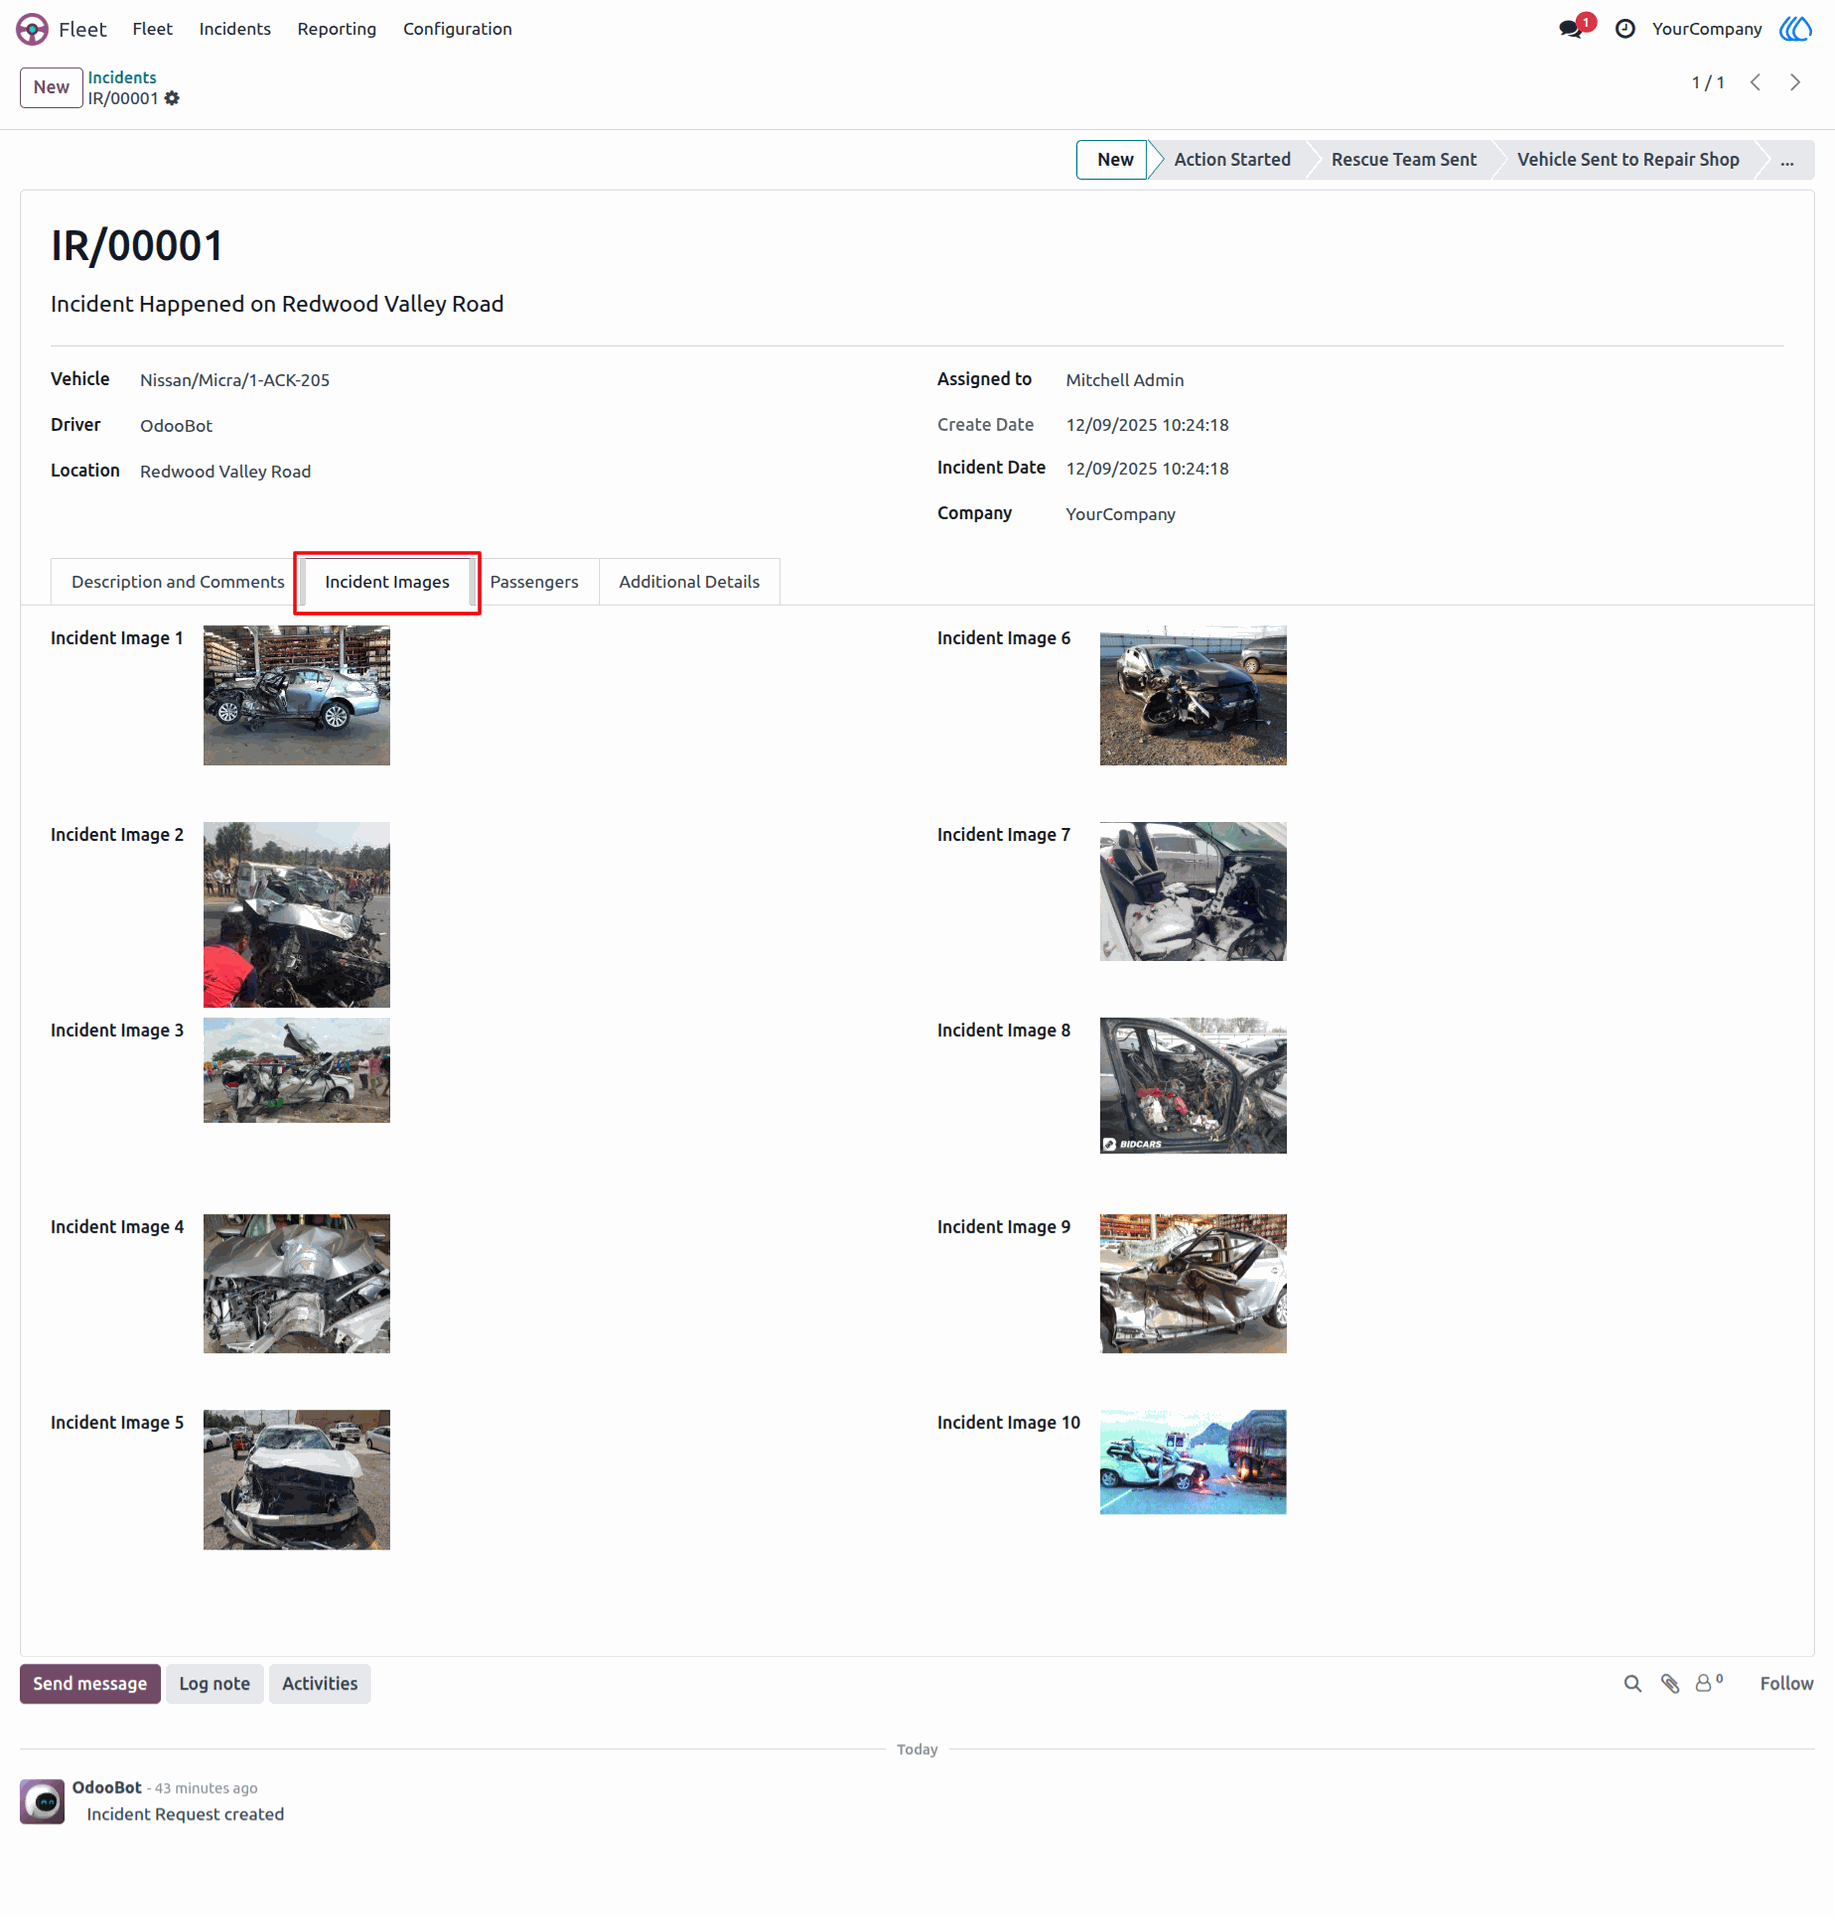
Task: Click the Vehicle field Nissan/Micra/1-ACK-205
Action: click(x=234, y=380)
